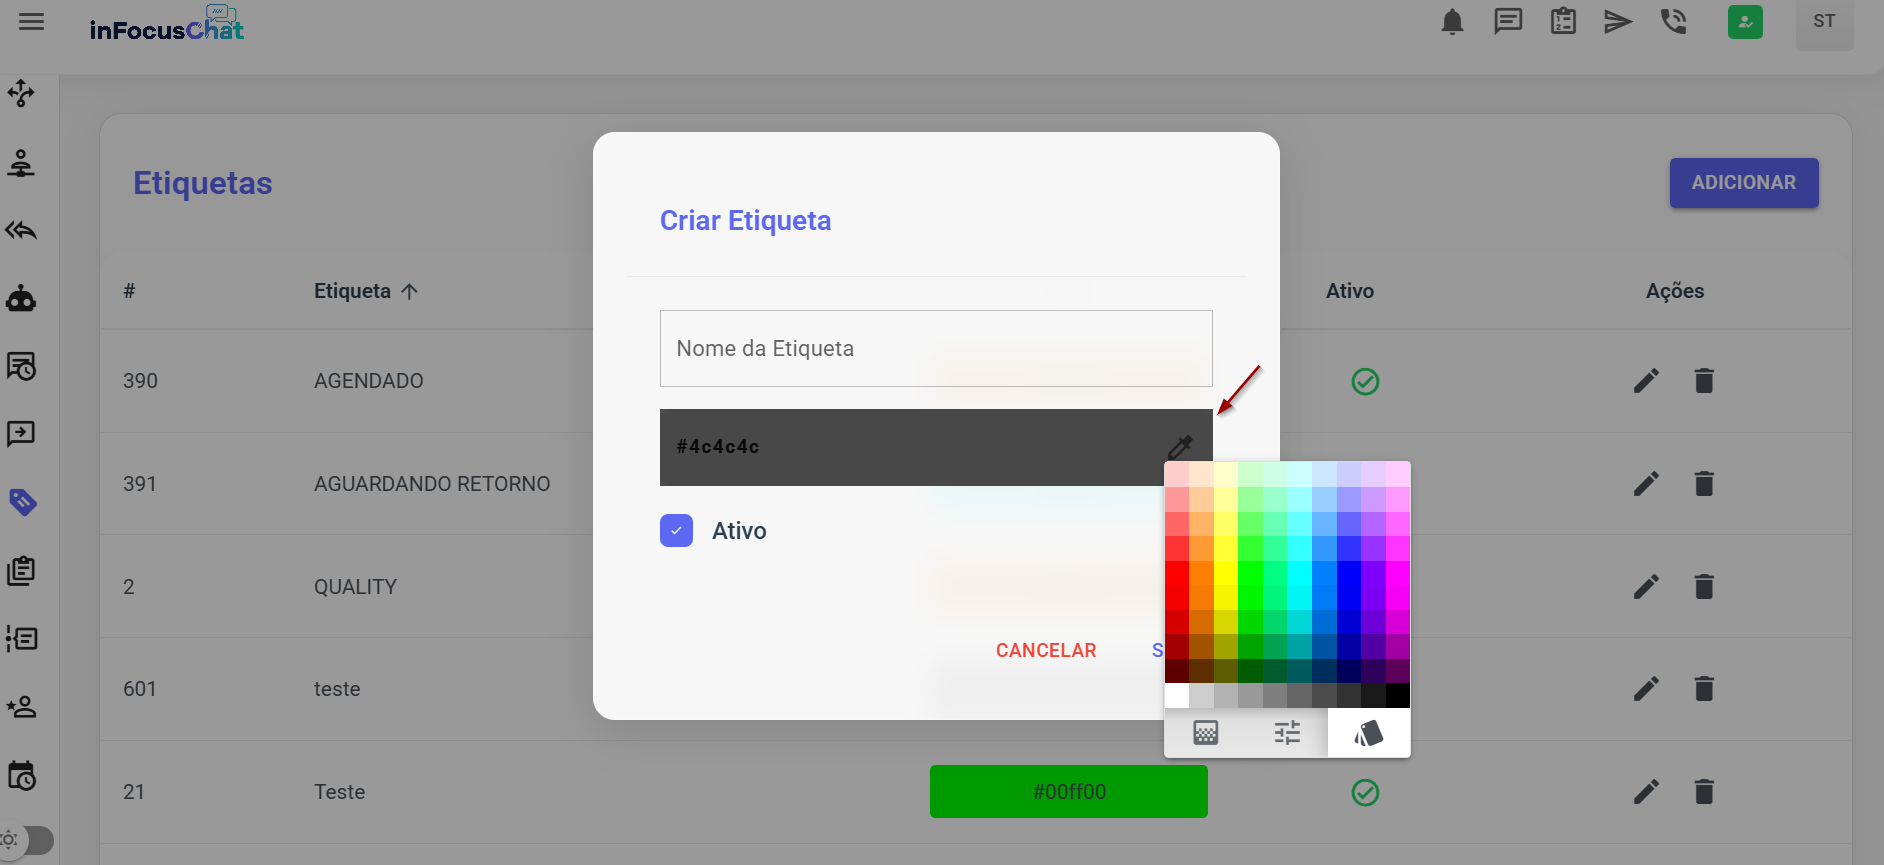1884x865 pixels.
Task: Edit the AGENDADO tag with pencil icon
Action: click(1646, 381)
